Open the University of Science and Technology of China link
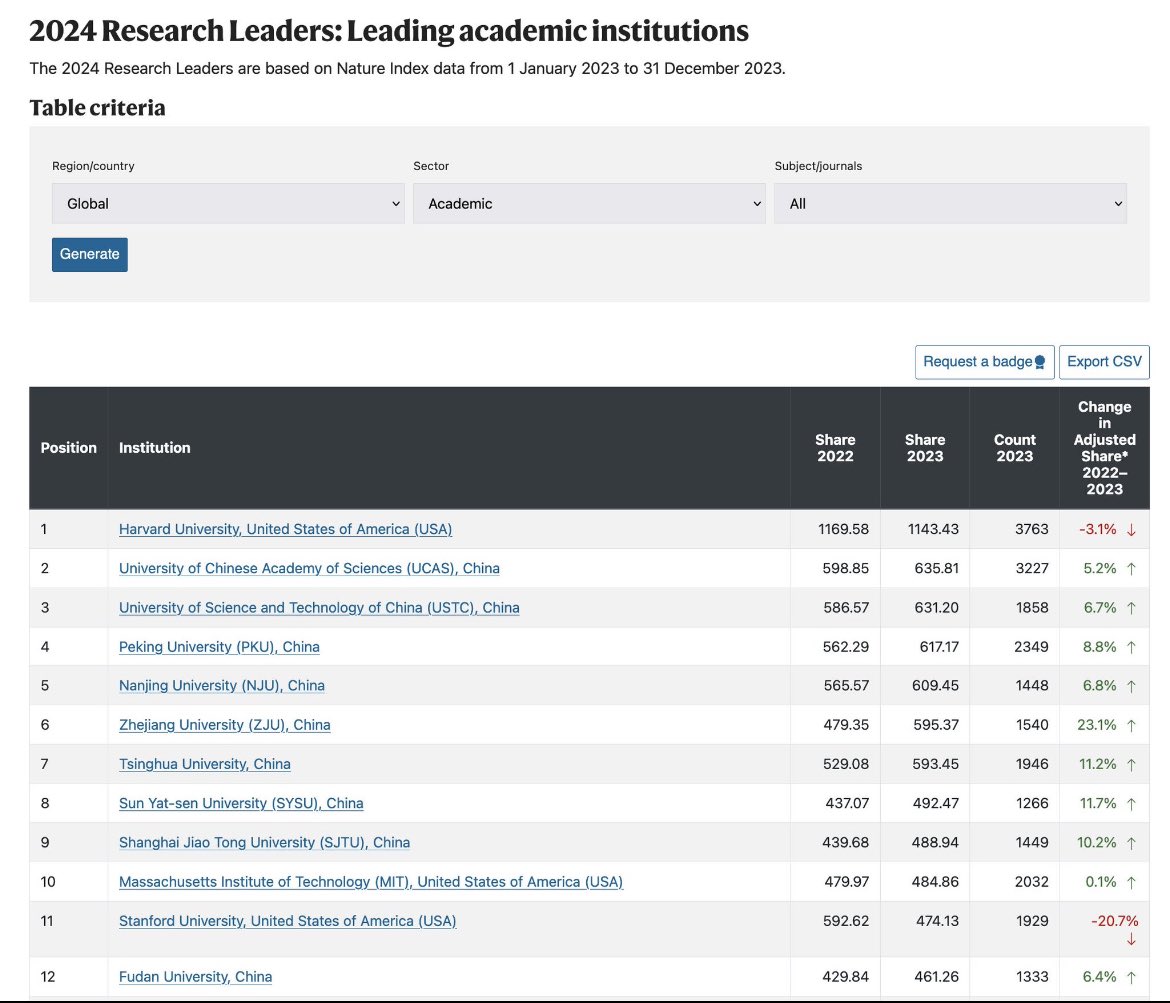 point(319,607)
